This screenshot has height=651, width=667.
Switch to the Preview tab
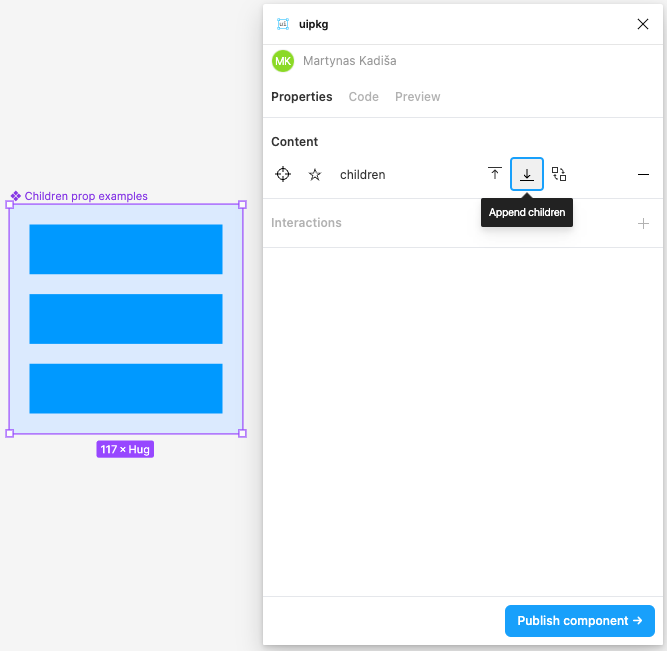tap(417, 97)
